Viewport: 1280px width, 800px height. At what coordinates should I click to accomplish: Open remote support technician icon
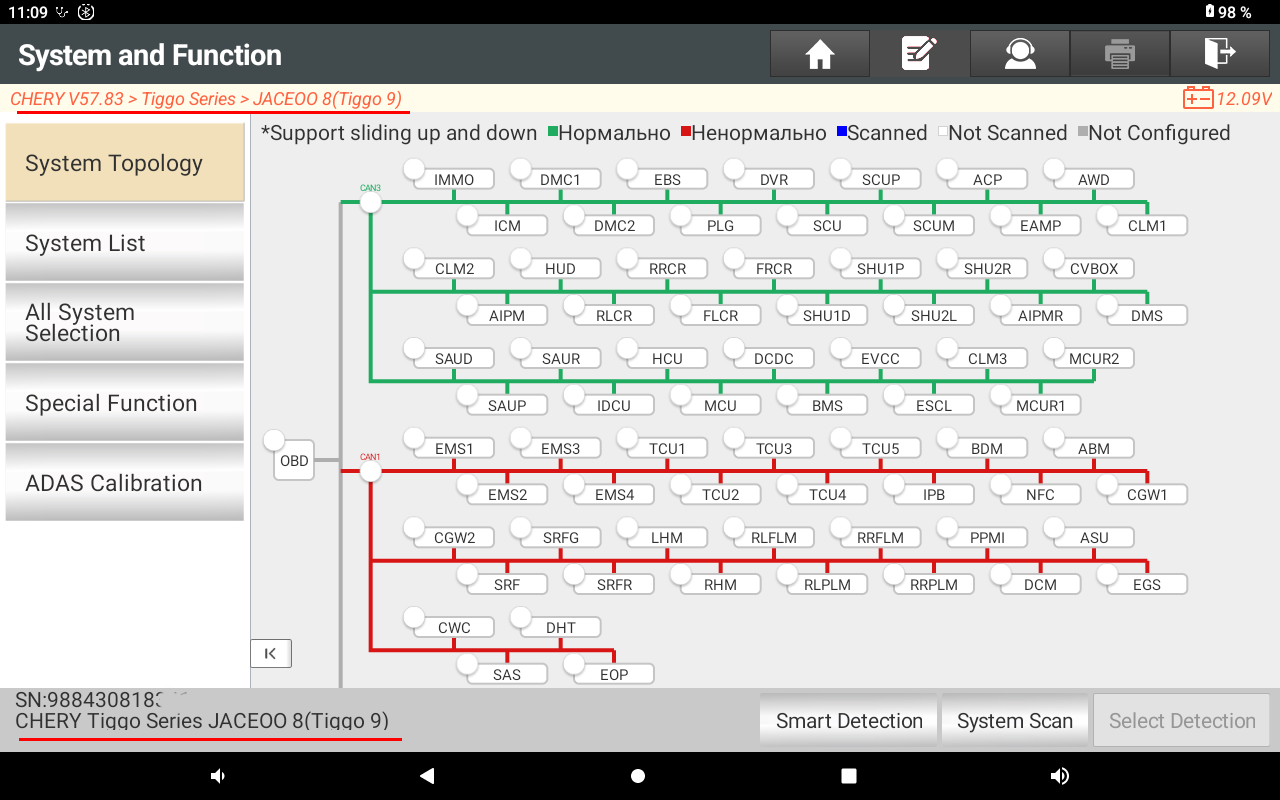pyautogui.click(x=1019, y=54)
